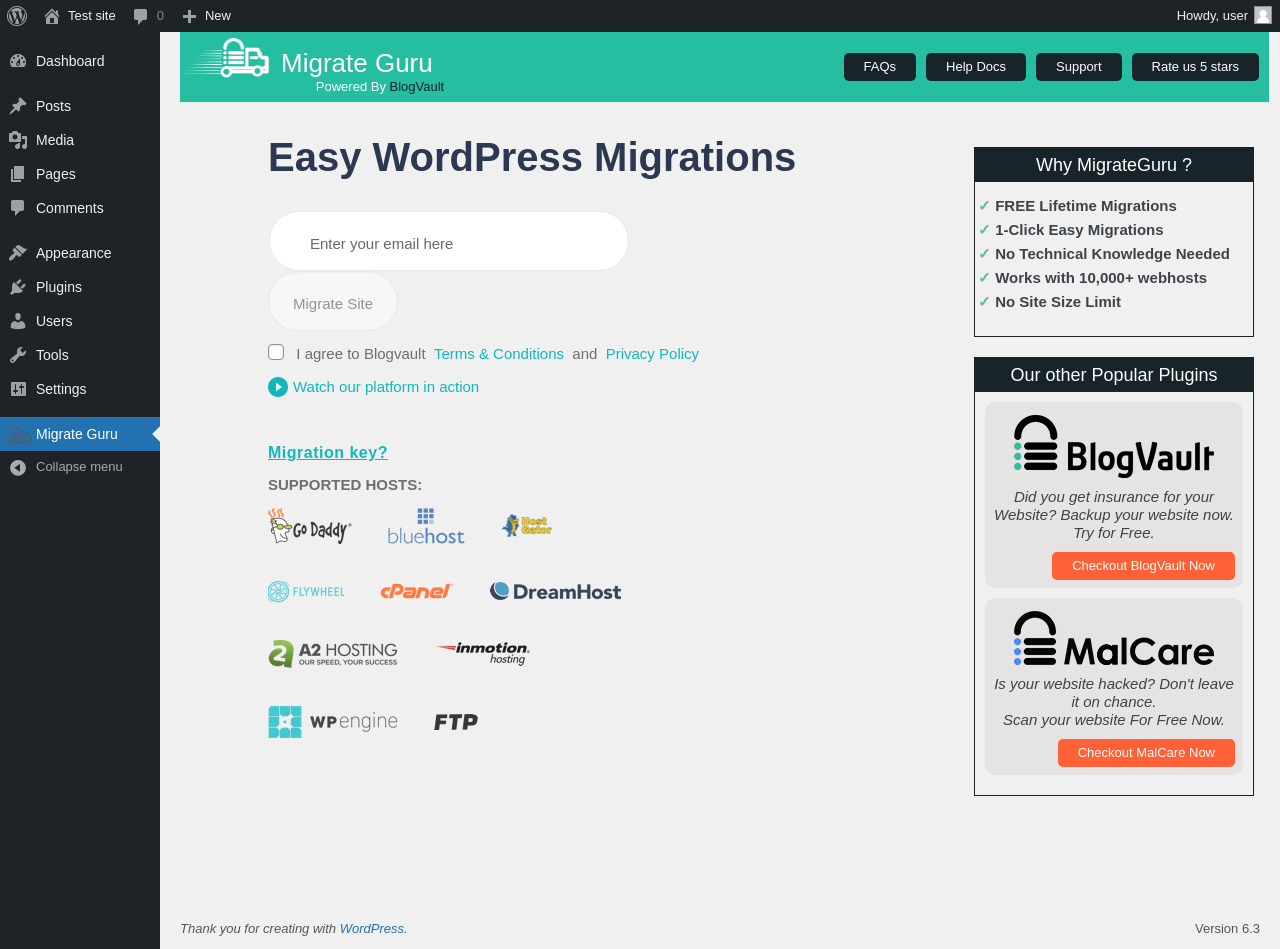Click the Media library icon
This screenshot has width=1280, height=949.
click(18, 140)
